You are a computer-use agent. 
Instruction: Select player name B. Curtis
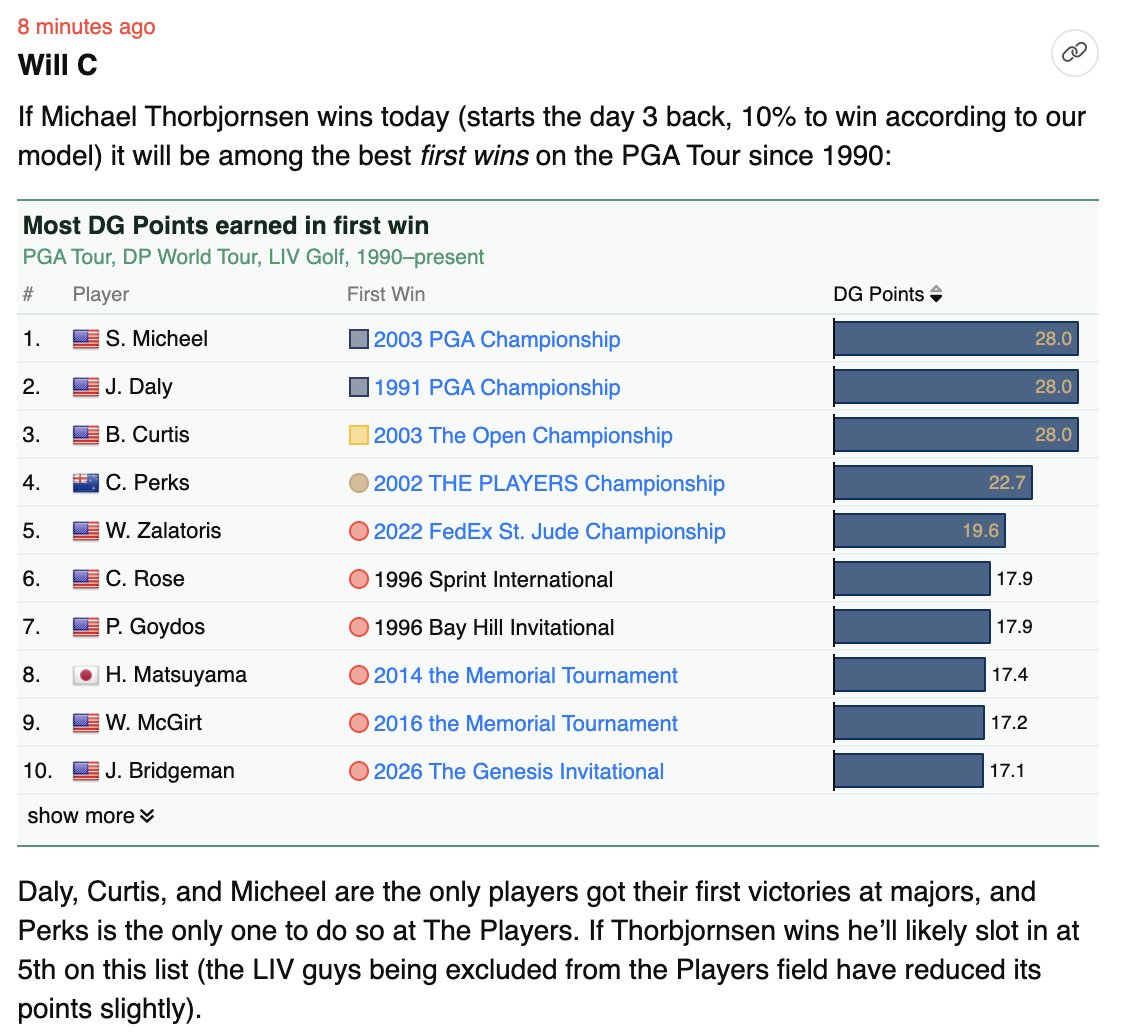pos(147,434)
